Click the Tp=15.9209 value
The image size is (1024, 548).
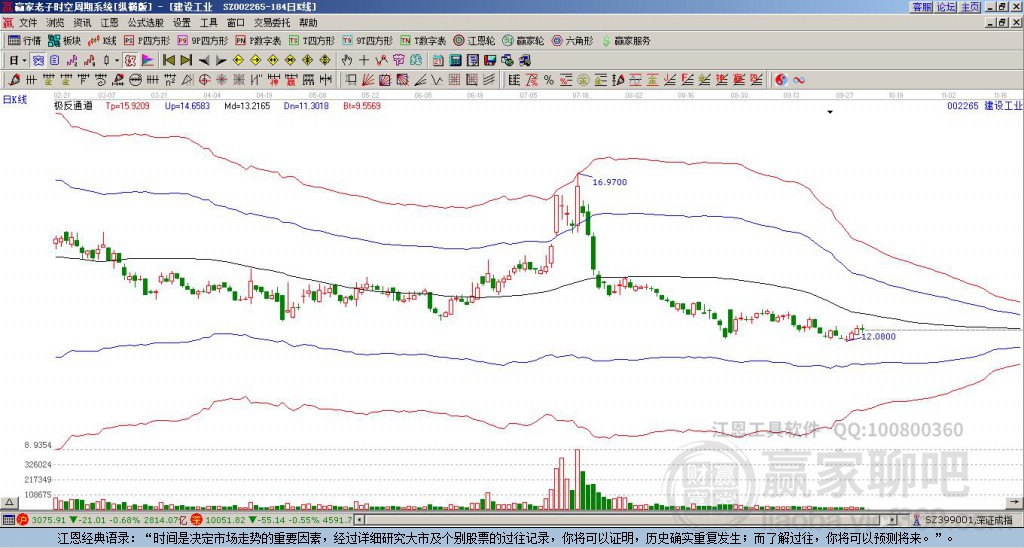[127, 105]
